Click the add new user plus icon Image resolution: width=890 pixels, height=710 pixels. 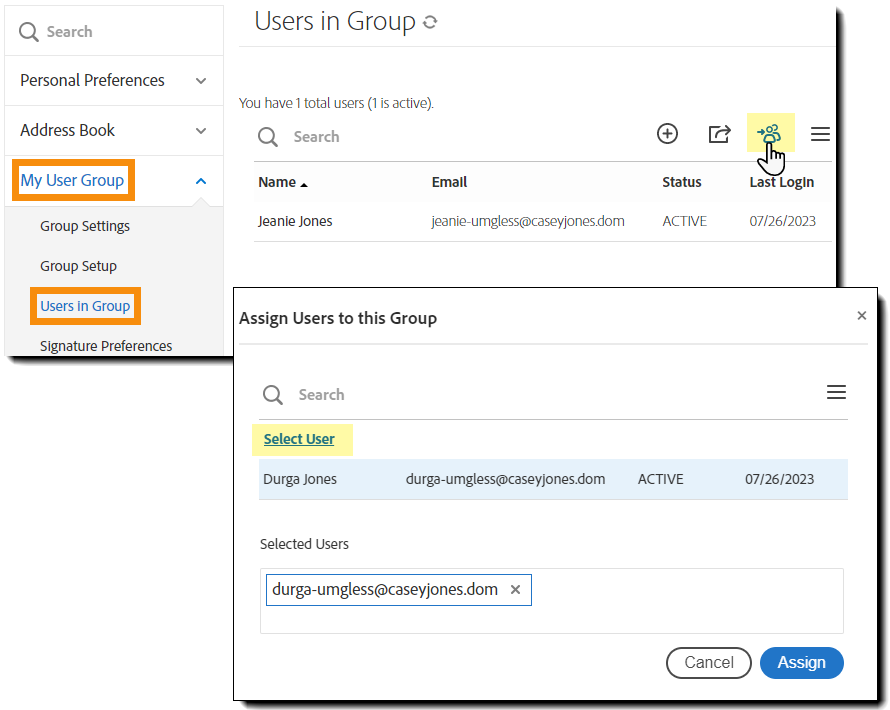[667, 133]
